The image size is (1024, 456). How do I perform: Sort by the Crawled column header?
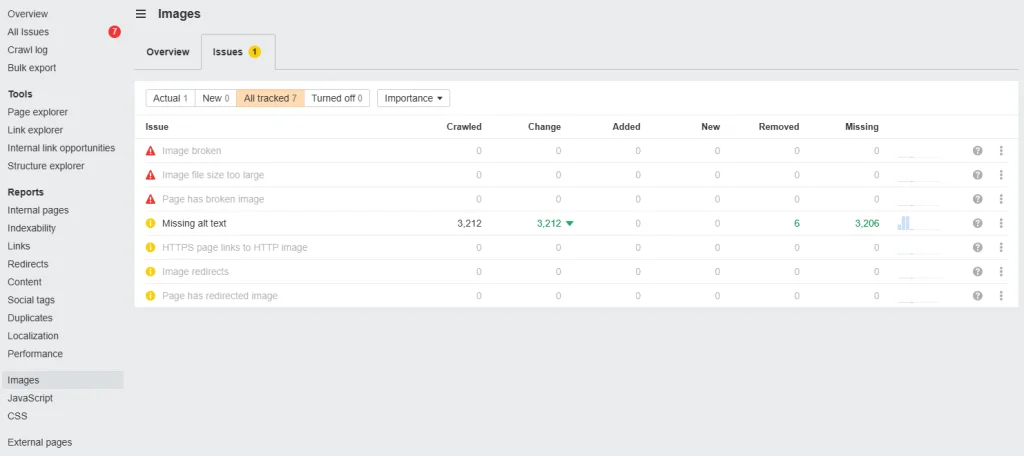coord(463,127)
